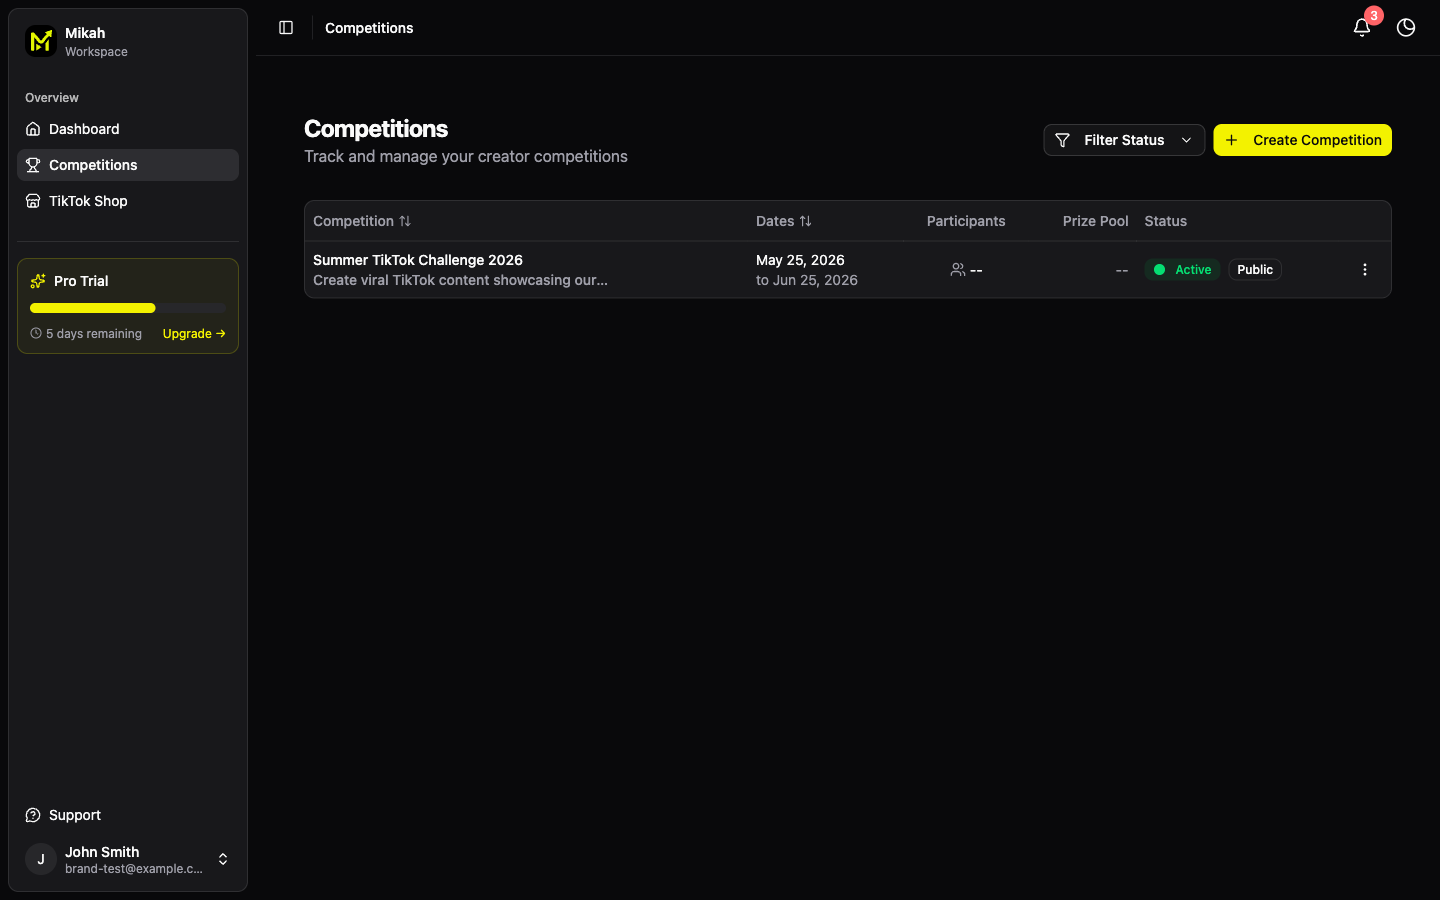The image size is (1440, 900).
Task: Click the to Jun 25, 2026 end date
Action: click(807, 280)
